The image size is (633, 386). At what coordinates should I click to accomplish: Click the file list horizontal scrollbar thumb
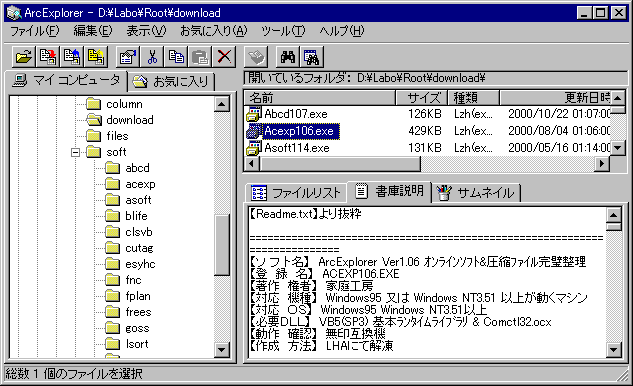tap(340, 164)
